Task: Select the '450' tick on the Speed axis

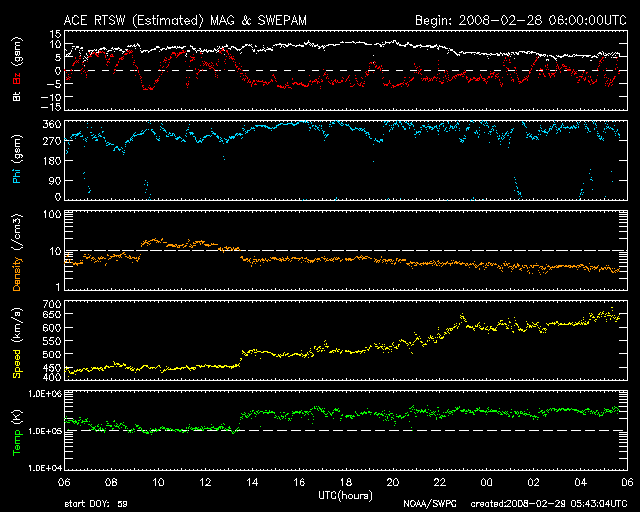Action: click(x=51, y=368)
